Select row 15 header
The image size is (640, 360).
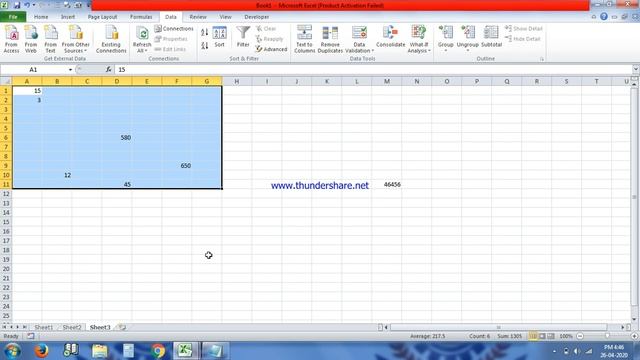coord(6,222)
